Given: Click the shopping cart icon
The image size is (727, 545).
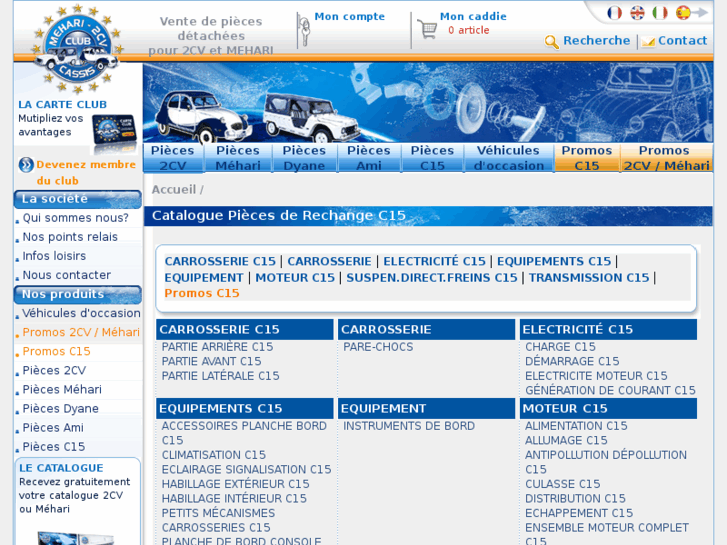Looking at the screenshot, I should point(427,30).
